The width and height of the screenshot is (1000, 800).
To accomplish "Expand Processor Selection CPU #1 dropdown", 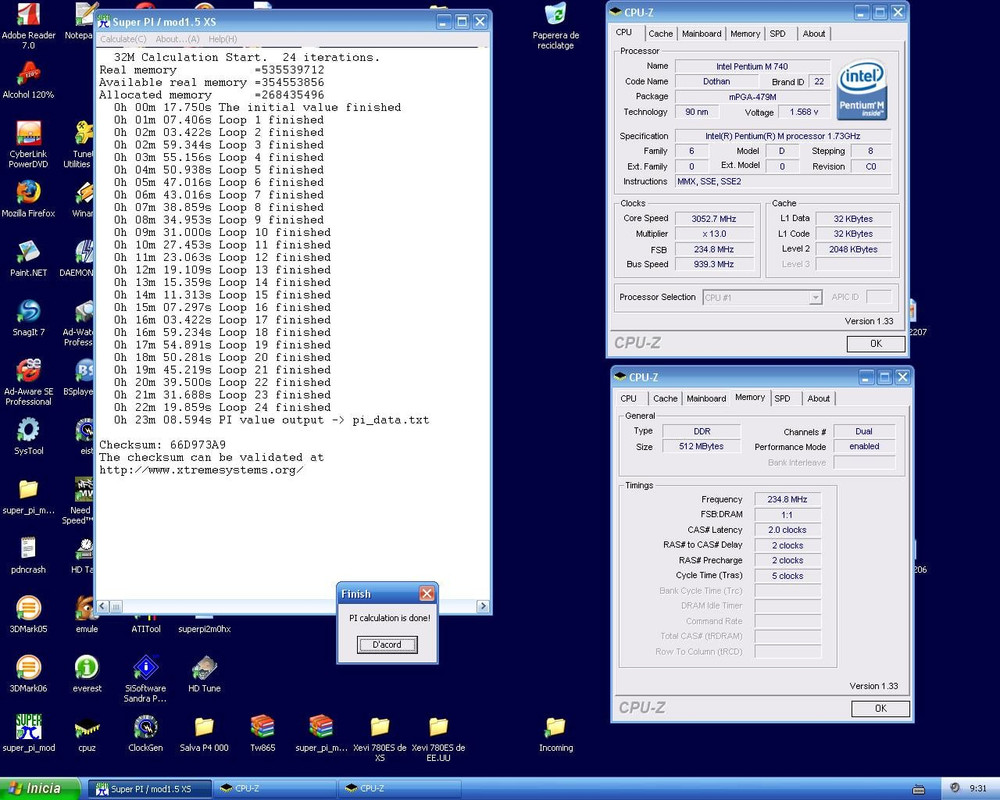I will tap(815, 297).
